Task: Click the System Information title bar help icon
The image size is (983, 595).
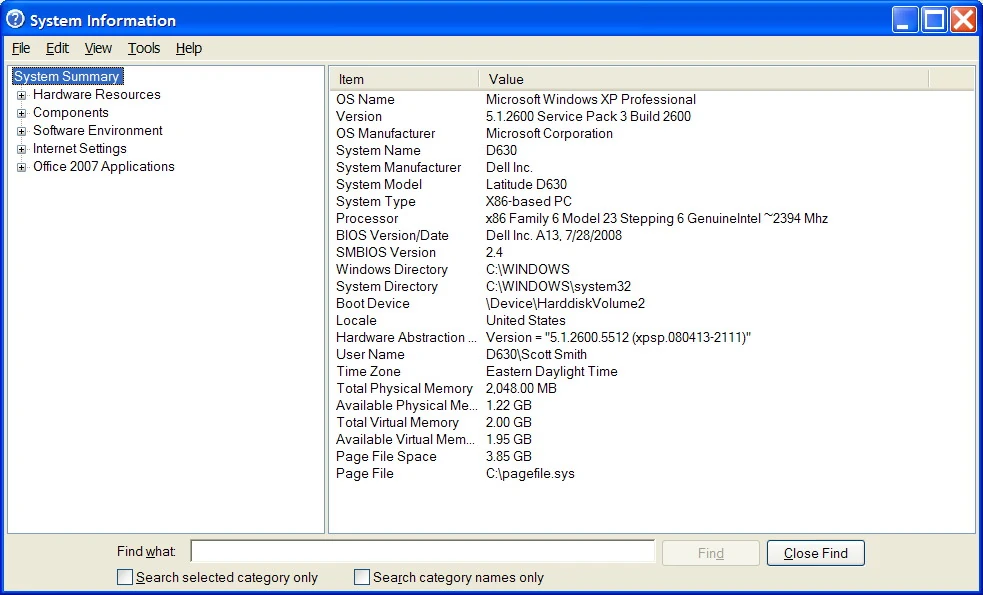Action: (15, 19)
